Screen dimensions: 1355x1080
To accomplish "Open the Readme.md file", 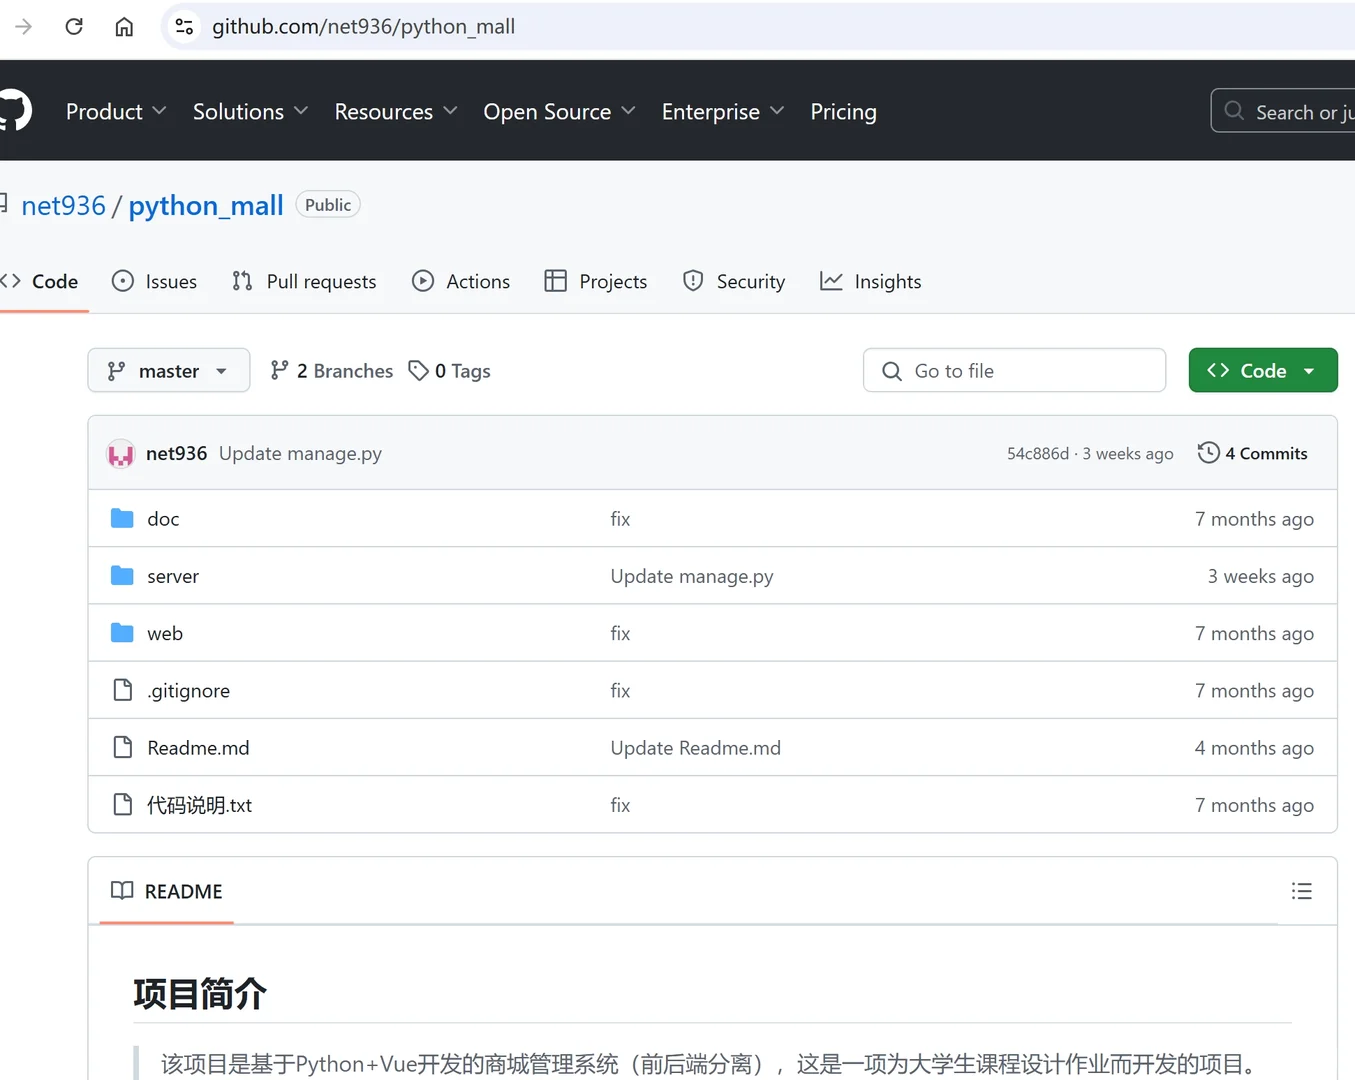I will (198, 747).
